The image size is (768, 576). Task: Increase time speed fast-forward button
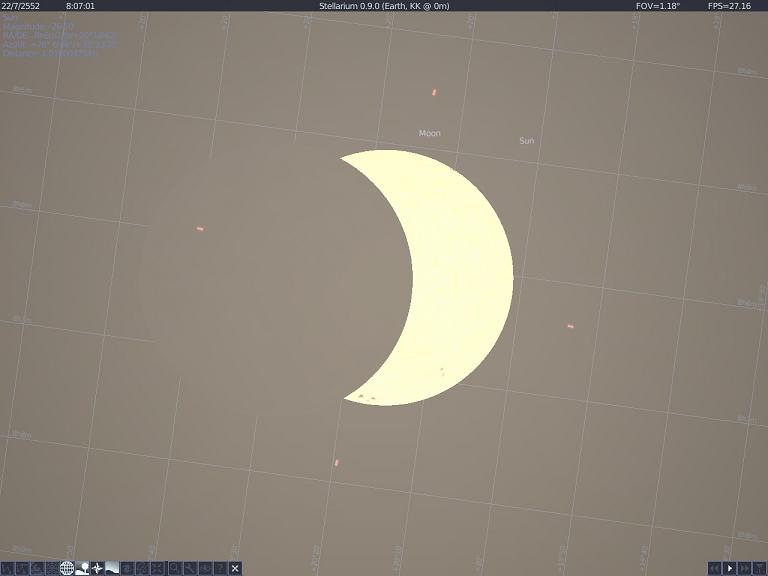[x=745, y=568]
